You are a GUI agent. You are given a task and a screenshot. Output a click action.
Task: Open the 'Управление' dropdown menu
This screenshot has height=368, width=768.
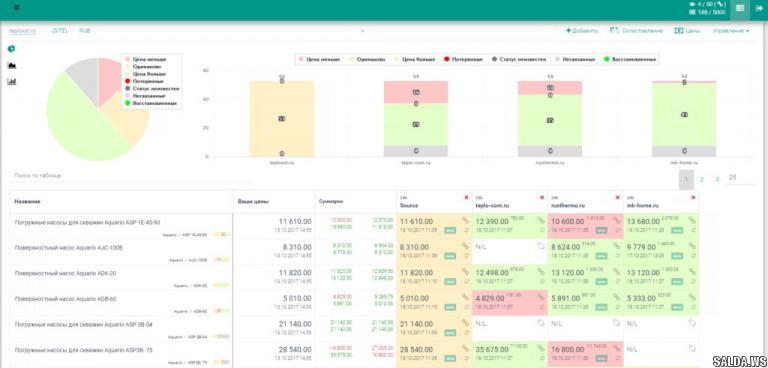731,30
